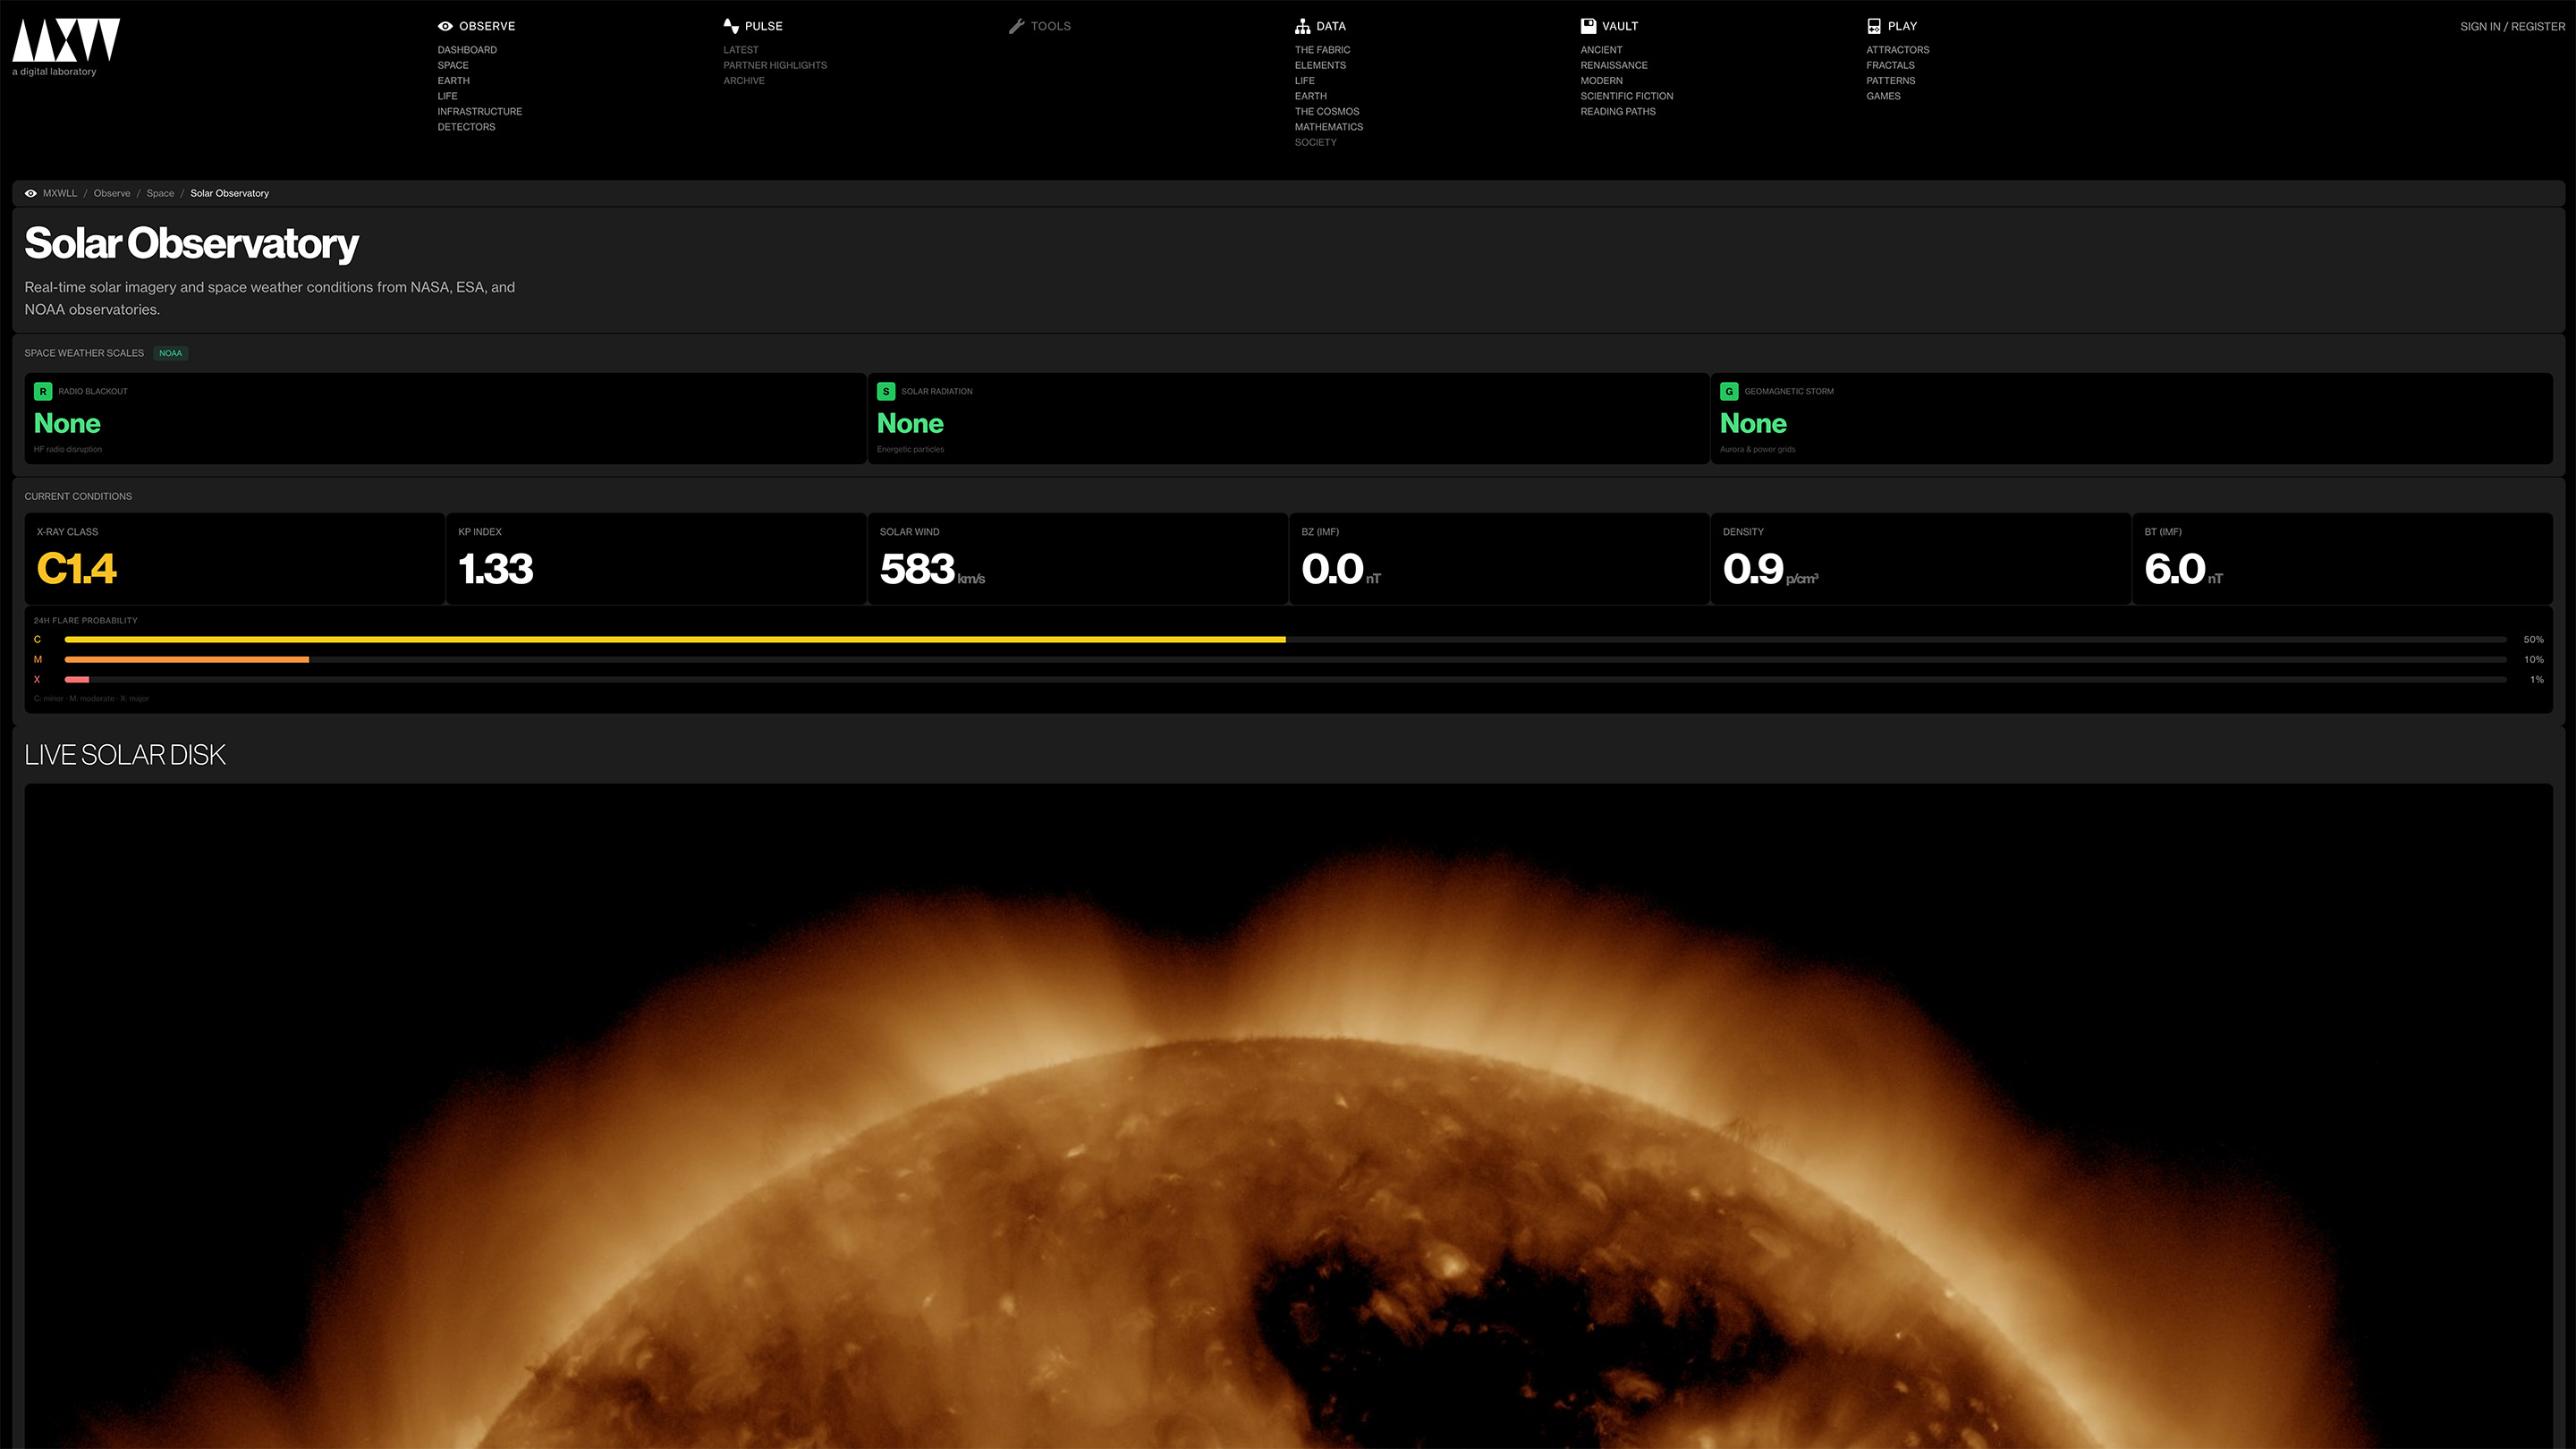Open DATA via its network diagram icon

coord(1304,26)
